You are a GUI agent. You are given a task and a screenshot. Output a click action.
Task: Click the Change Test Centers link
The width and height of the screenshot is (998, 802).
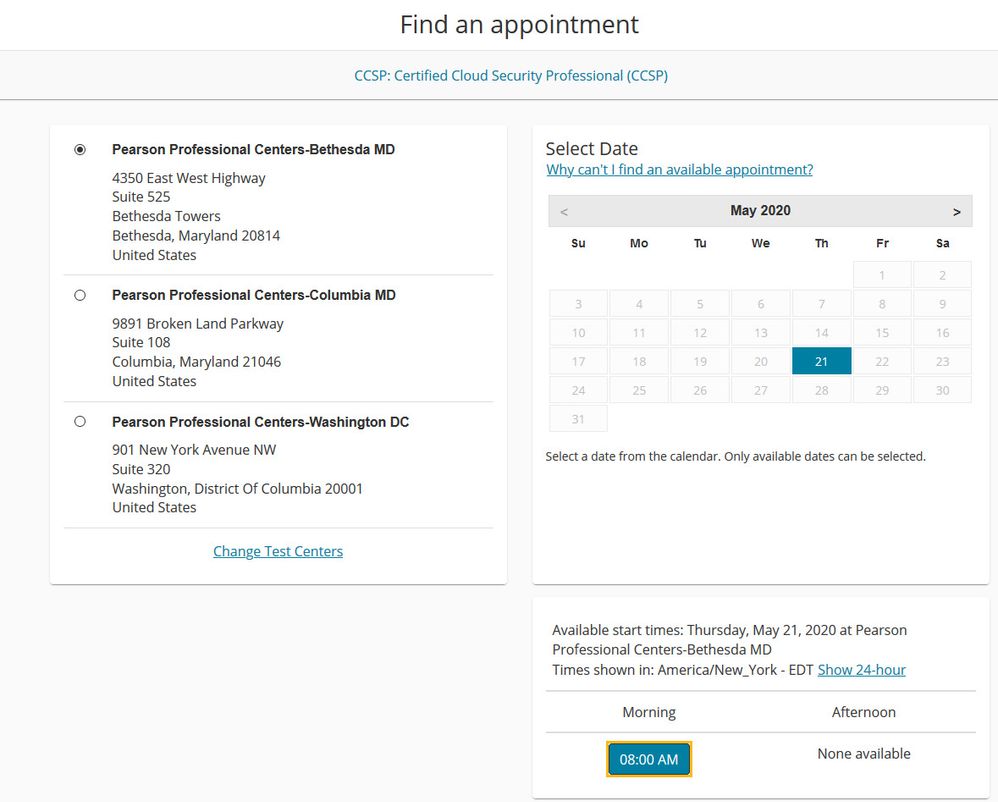tap(278, 551)
